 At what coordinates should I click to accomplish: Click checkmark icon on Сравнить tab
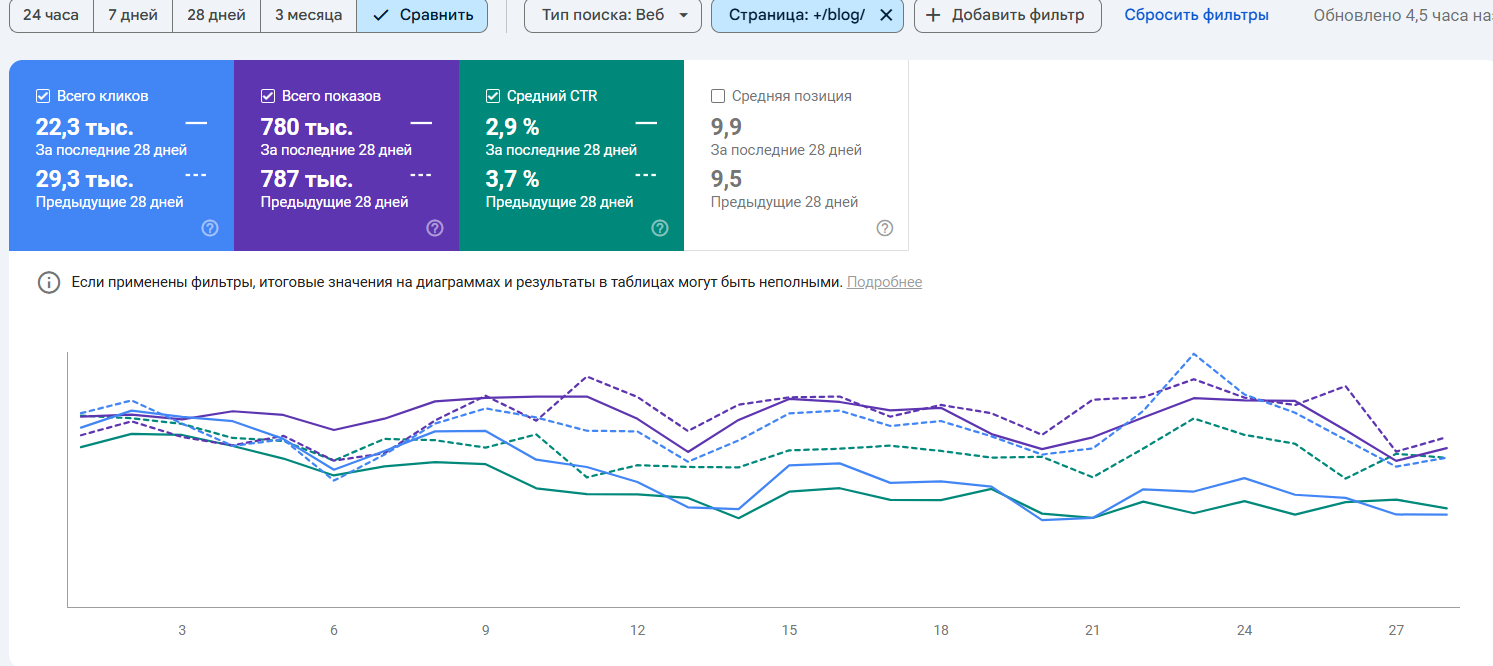point(380,15)
